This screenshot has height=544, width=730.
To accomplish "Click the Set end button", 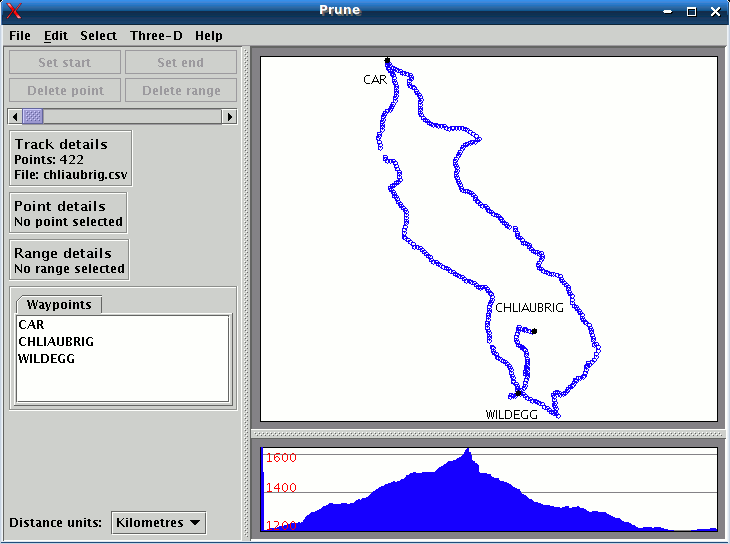I will 181,62.
